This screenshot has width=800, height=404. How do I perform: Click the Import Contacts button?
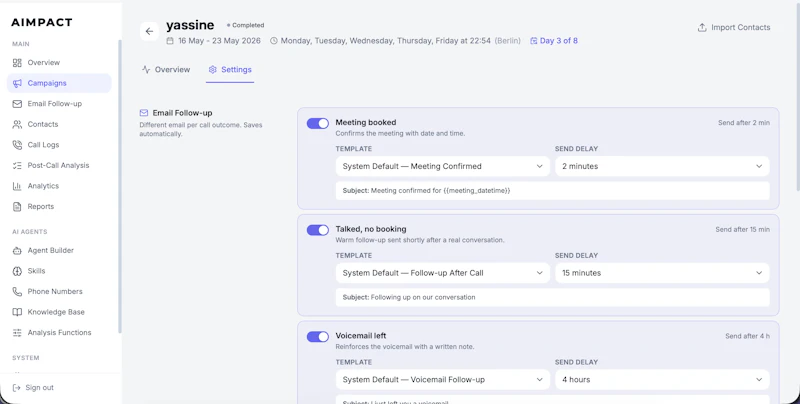tap(734, 28)
